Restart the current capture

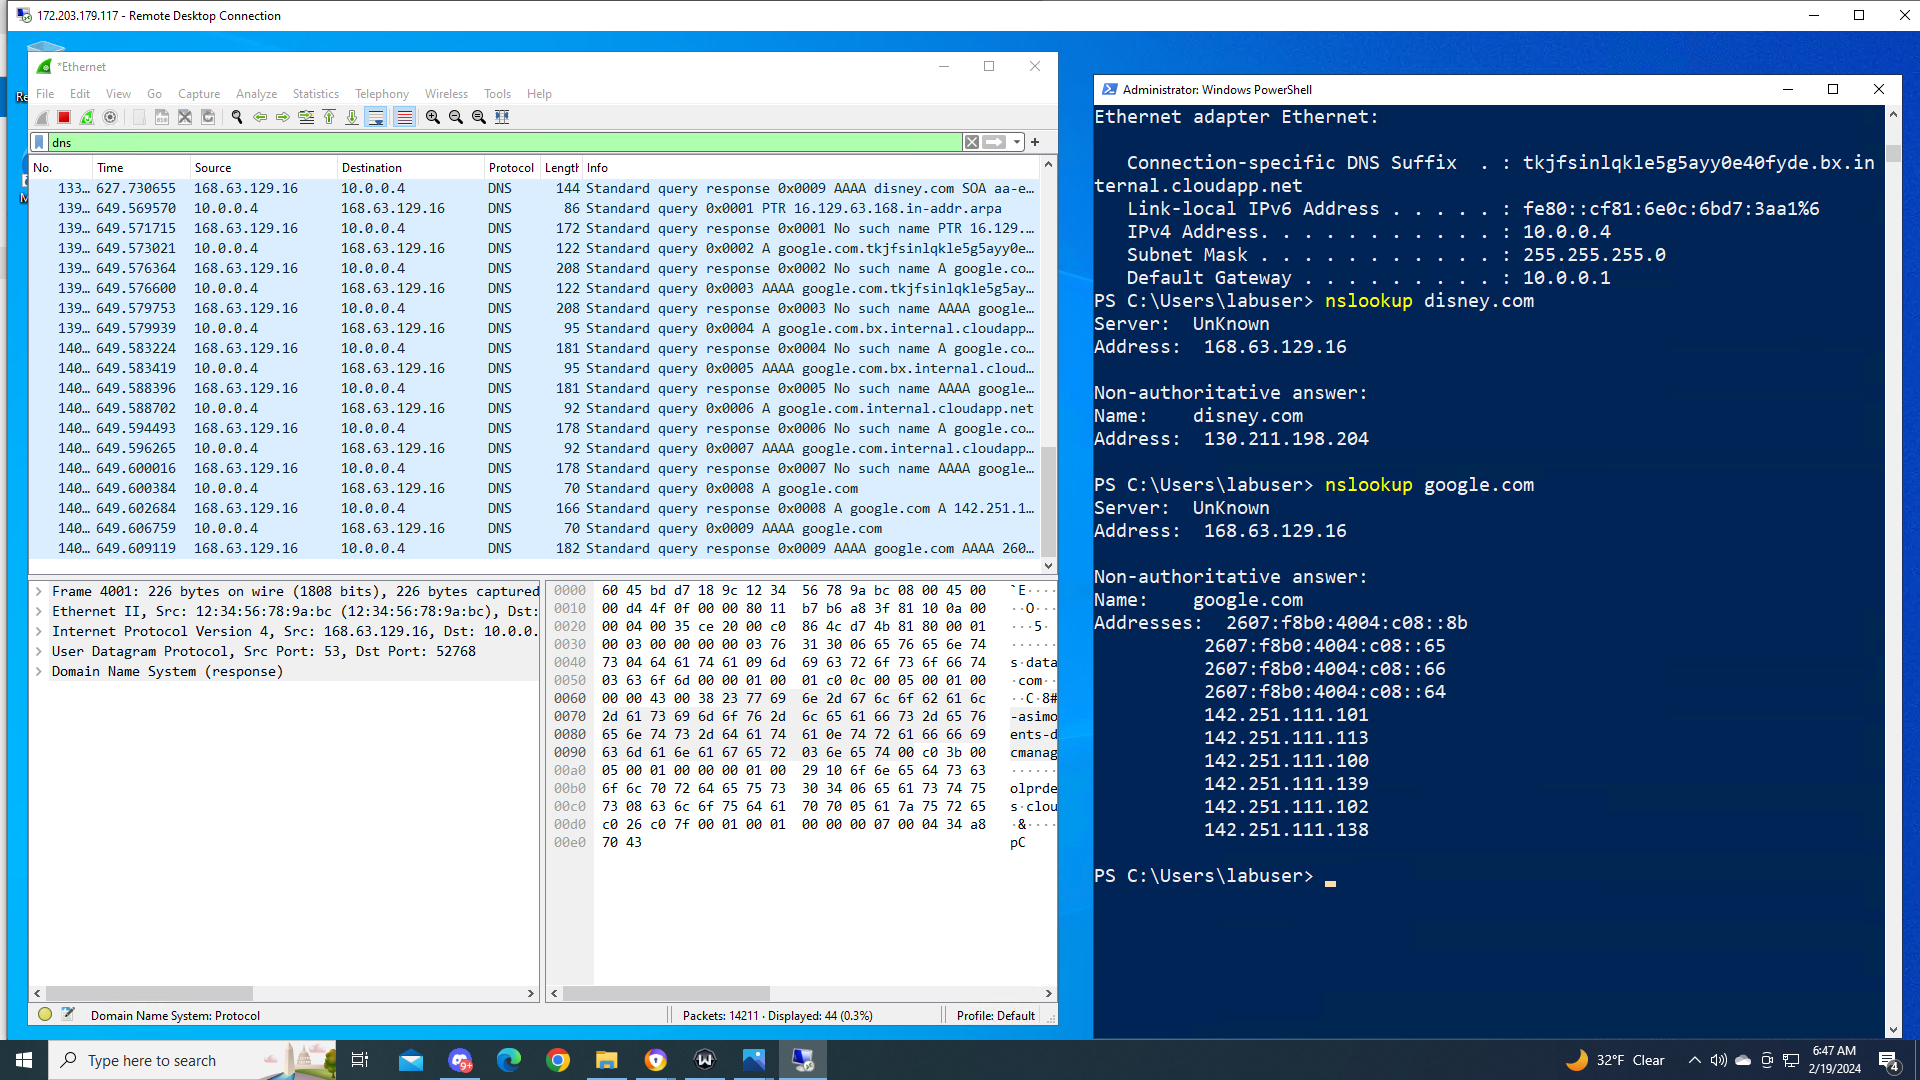[87, 117]
